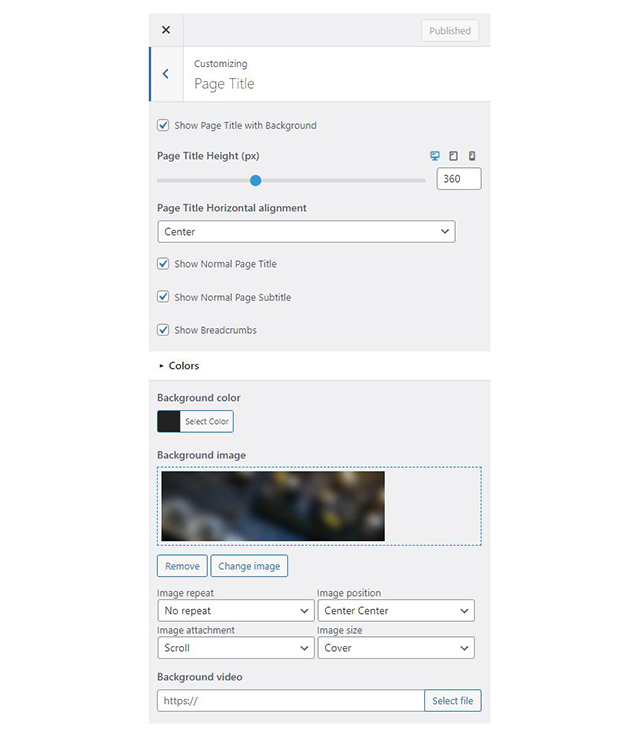
Task: Select the desktop device preview icon
Action: 435,156
